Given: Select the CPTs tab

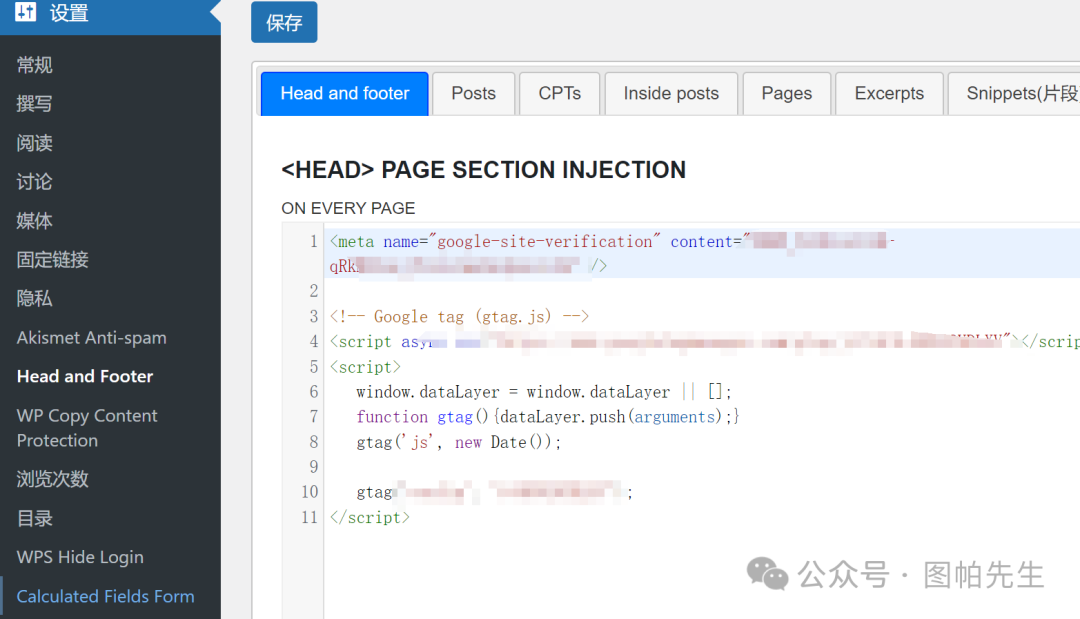Looking at the screenshot, I should click(x=559, y=94).
